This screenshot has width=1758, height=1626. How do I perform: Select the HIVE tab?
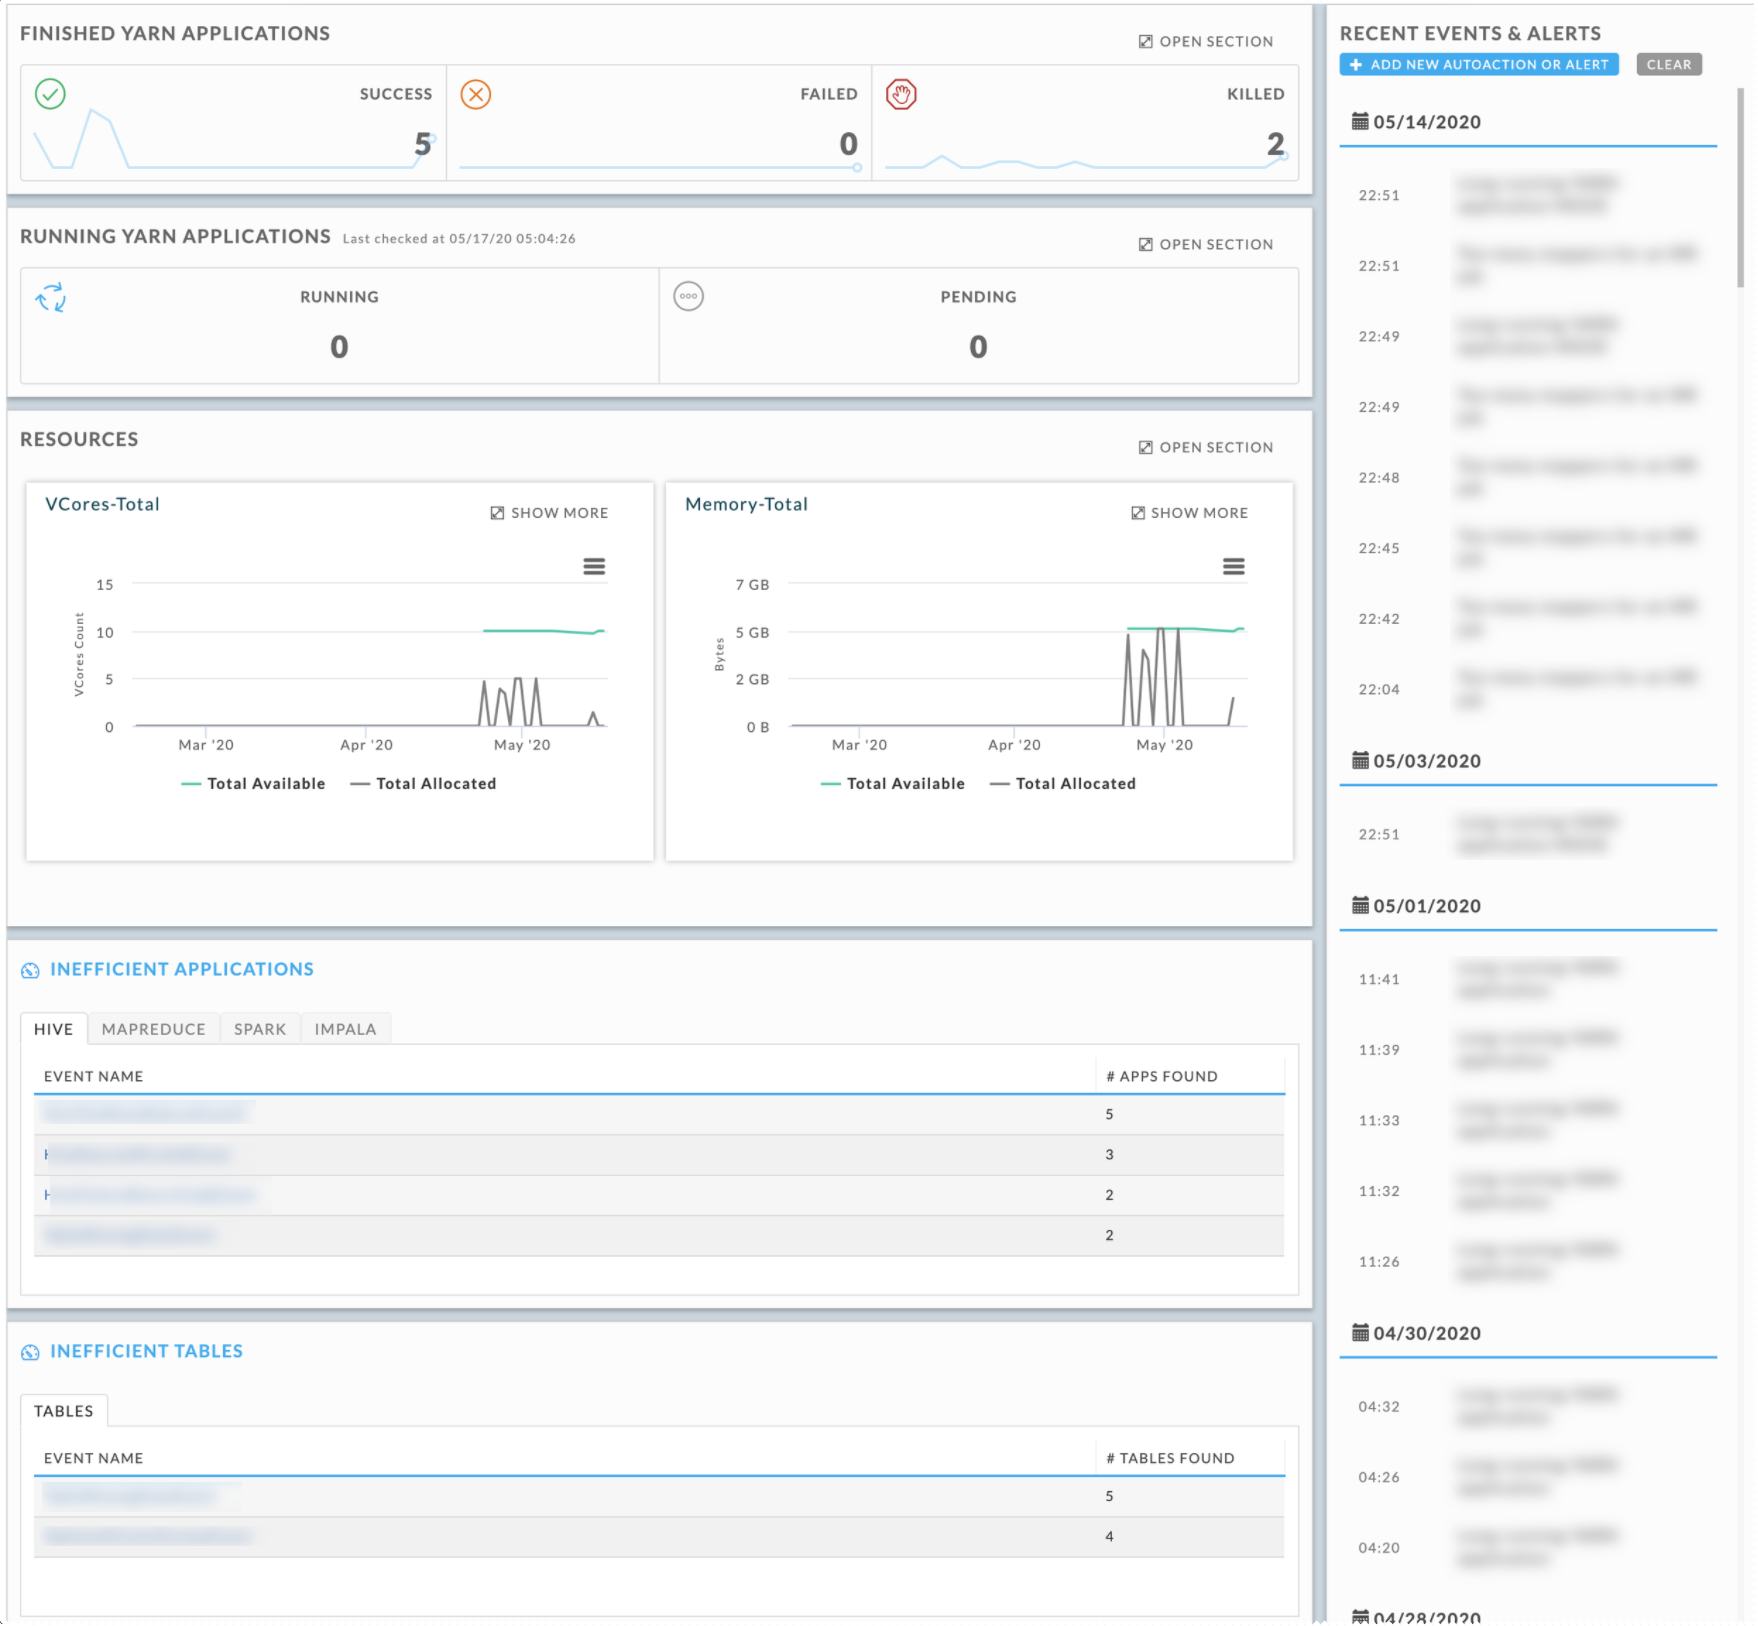[54, 1029]
